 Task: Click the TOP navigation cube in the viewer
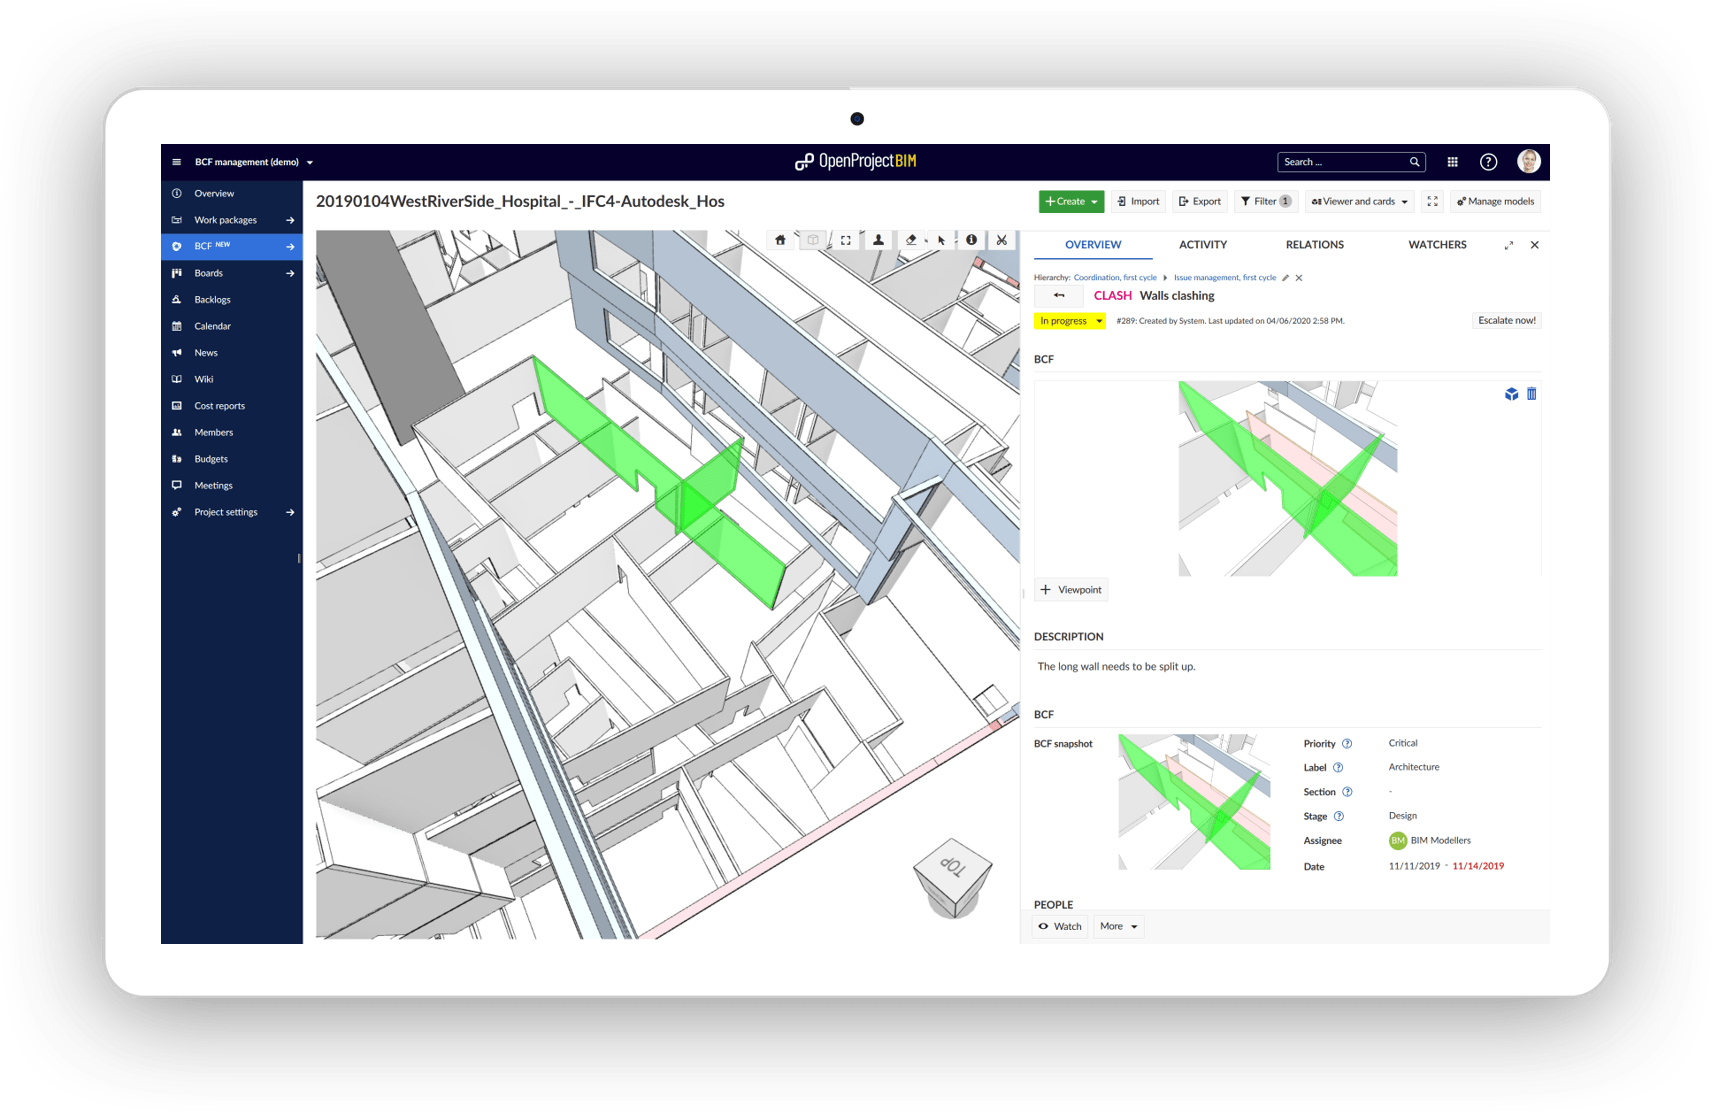[953, 876]
